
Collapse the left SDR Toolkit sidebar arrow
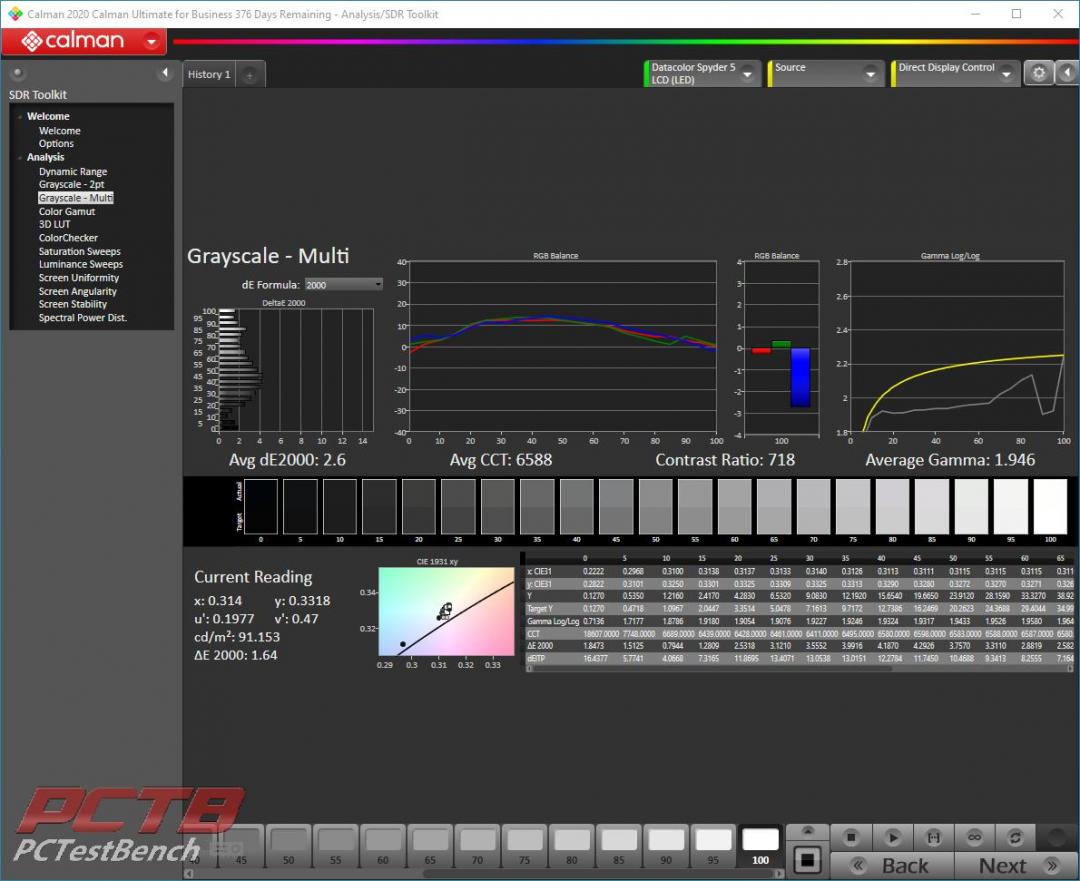pos(165,74)
